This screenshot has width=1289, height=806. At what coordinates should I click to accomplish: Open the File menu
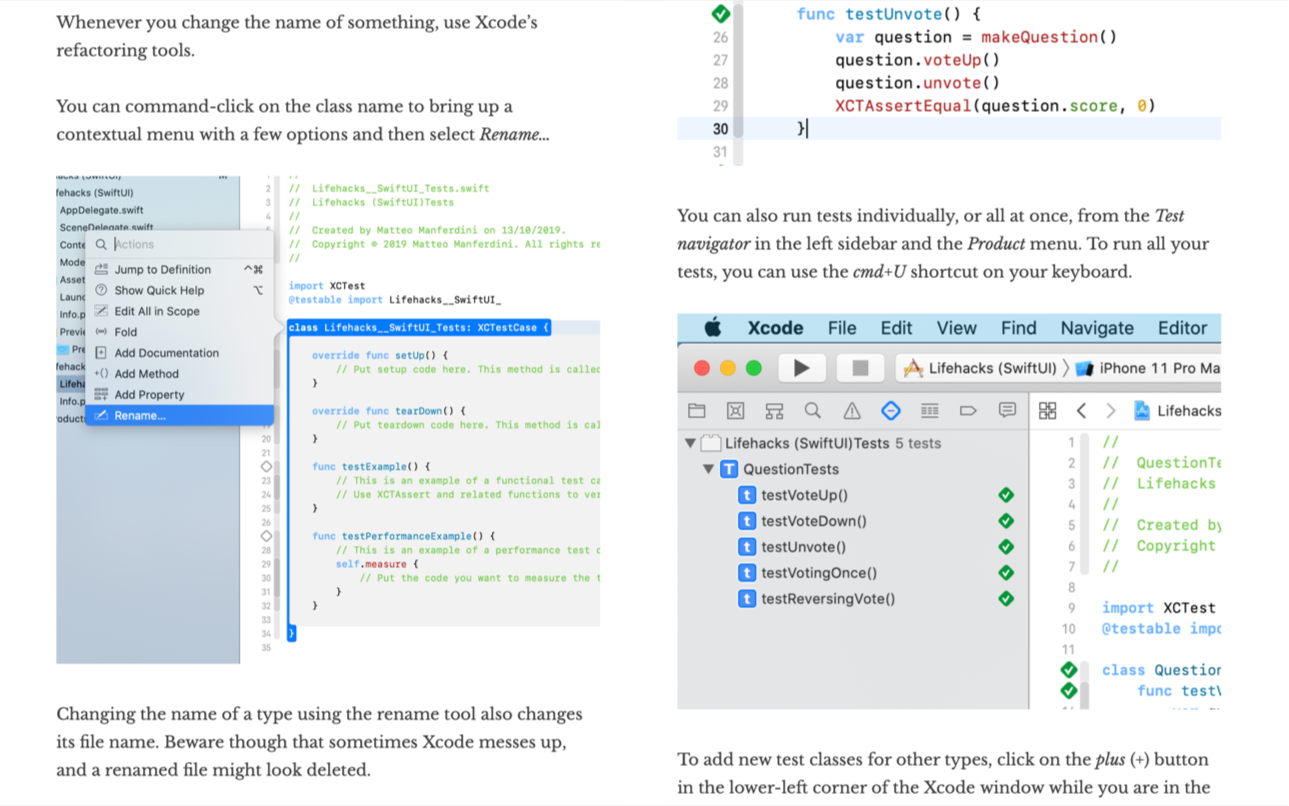[x=842, y=328]
